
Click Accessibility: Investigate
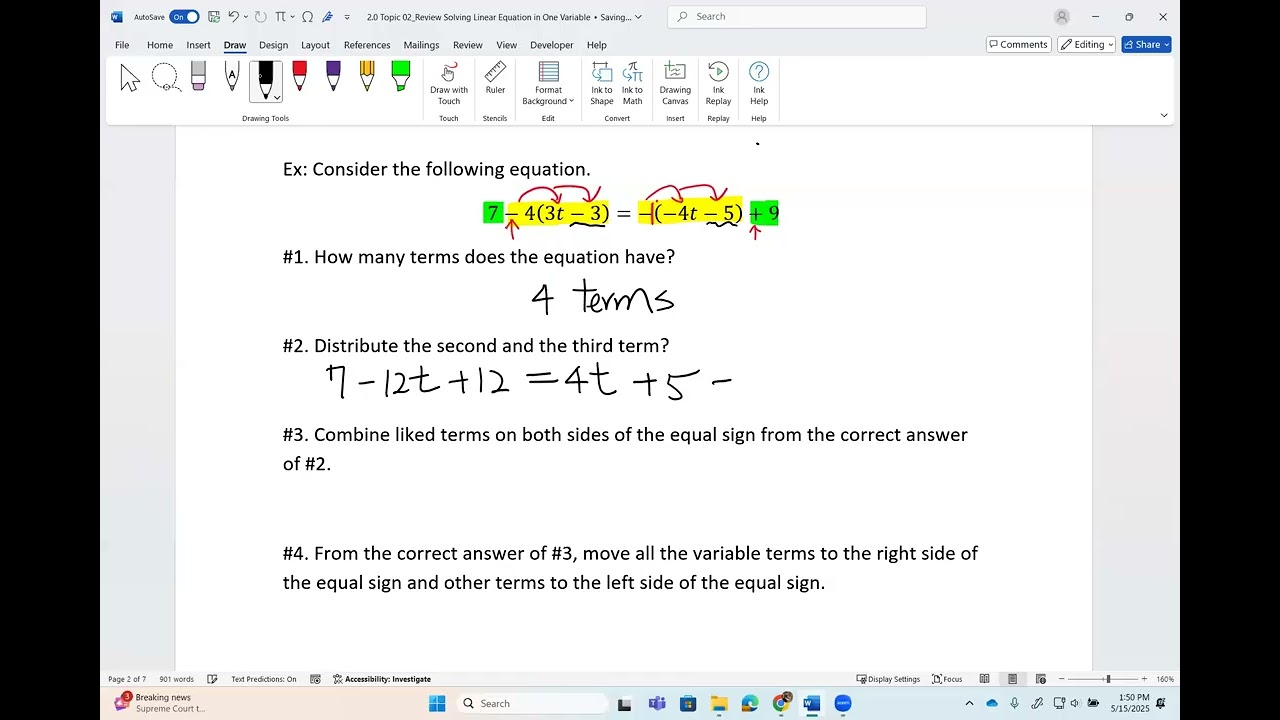pyautogui.click(x=382, y=679)
